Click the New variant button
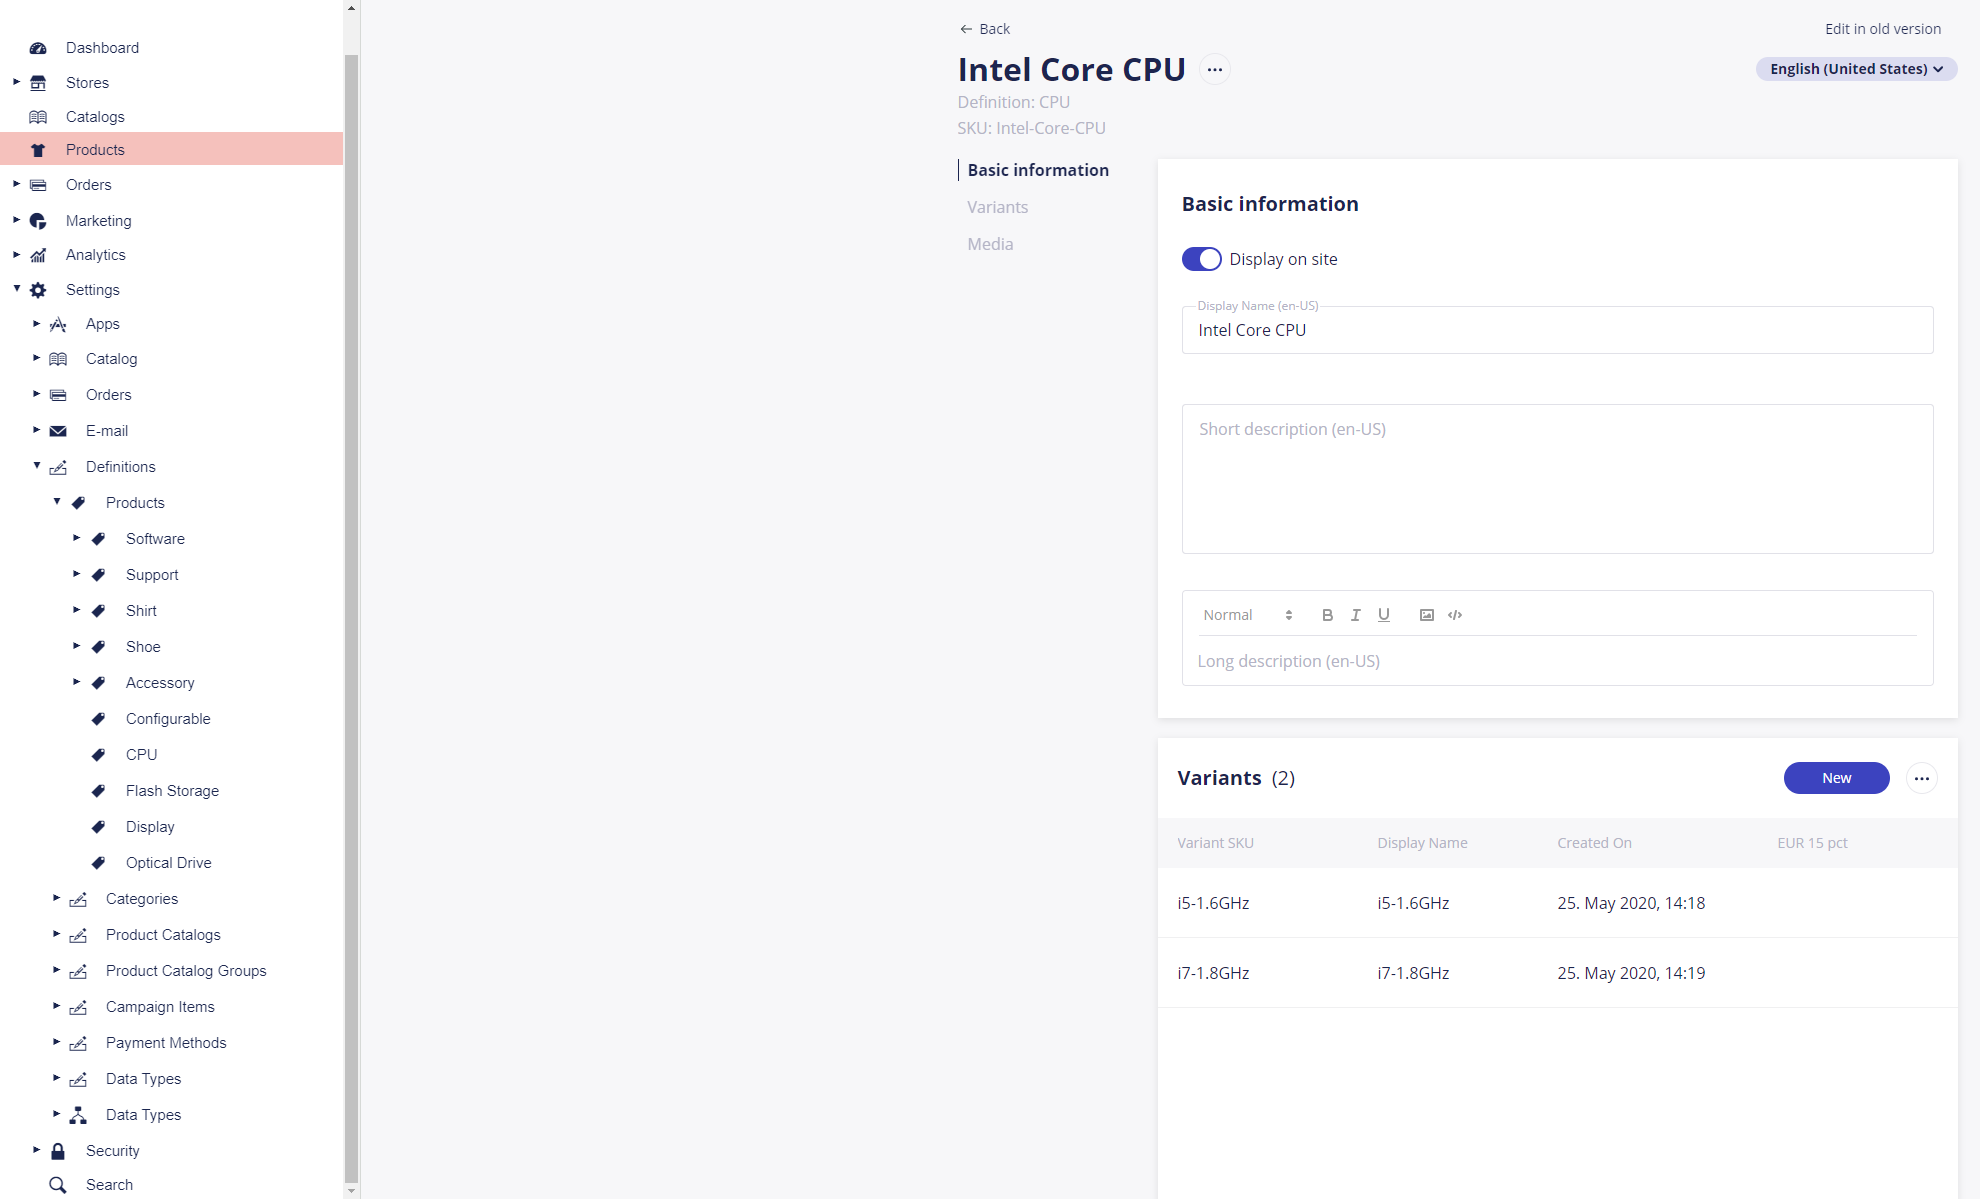This screenshot has width=1980, height=1199. click(1836, 778)
